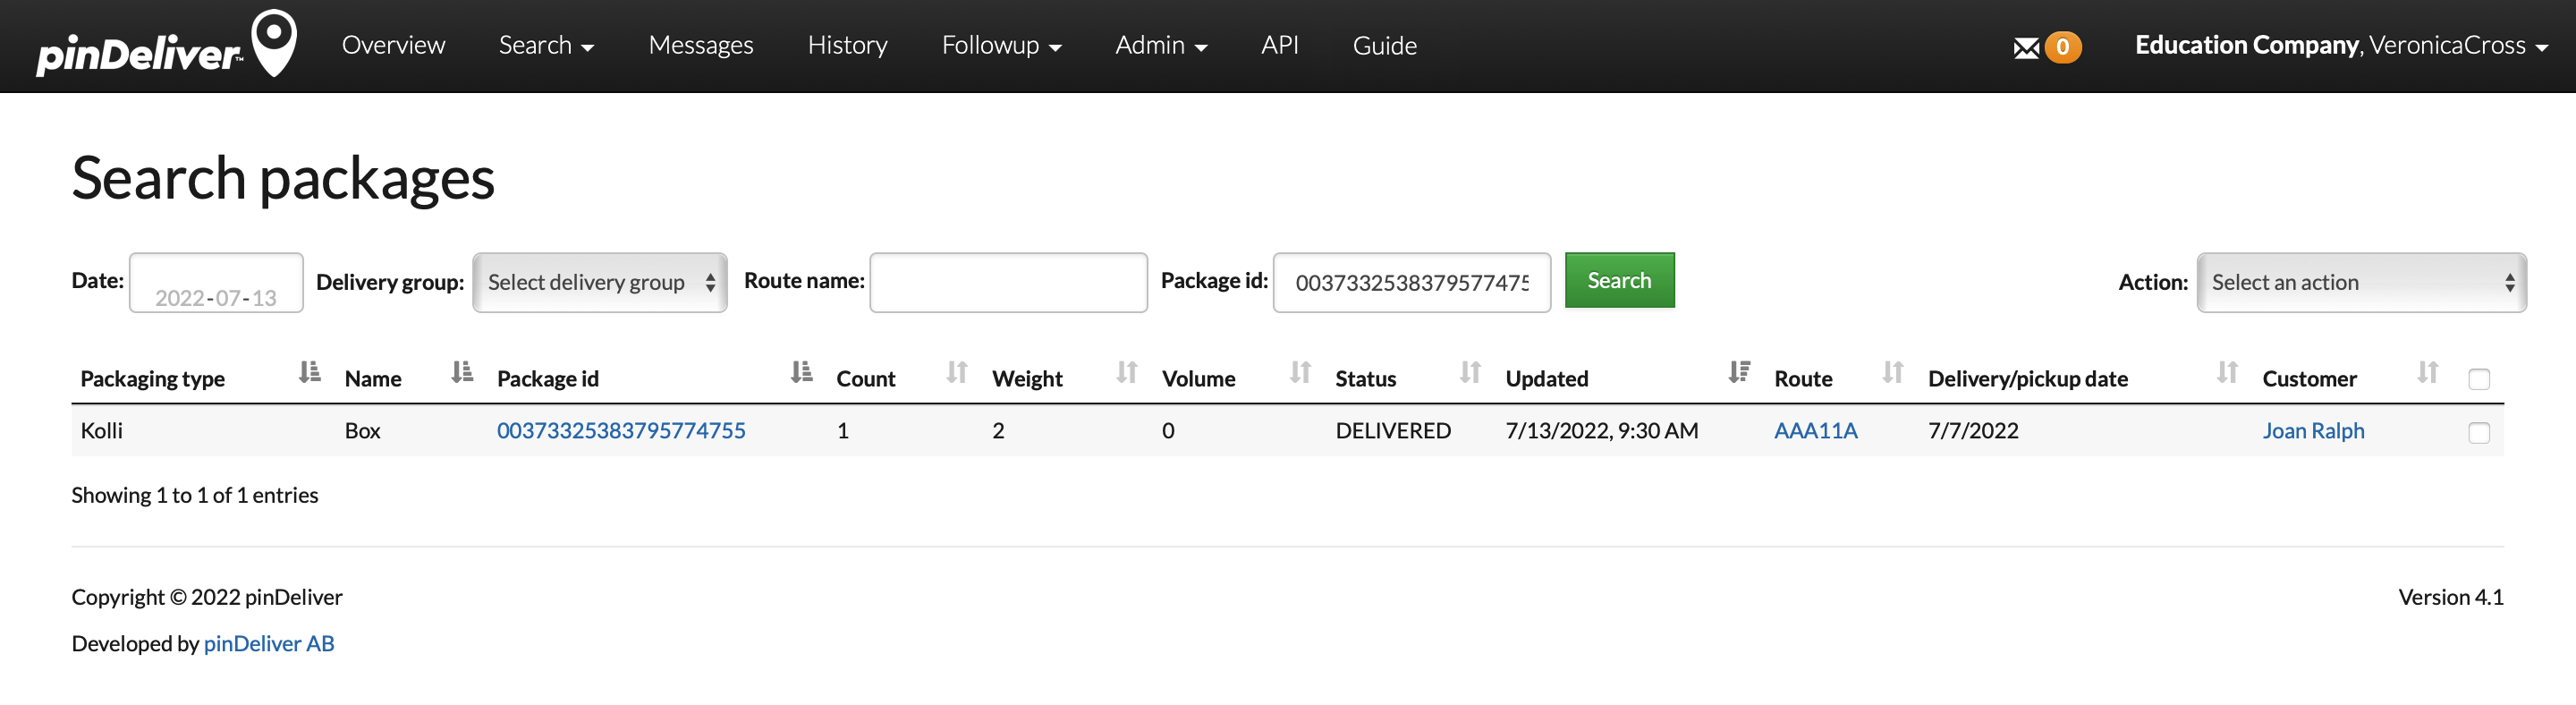Click the pinDeliver logo
The image size is (2576, 705).
(x=167, y=44)
